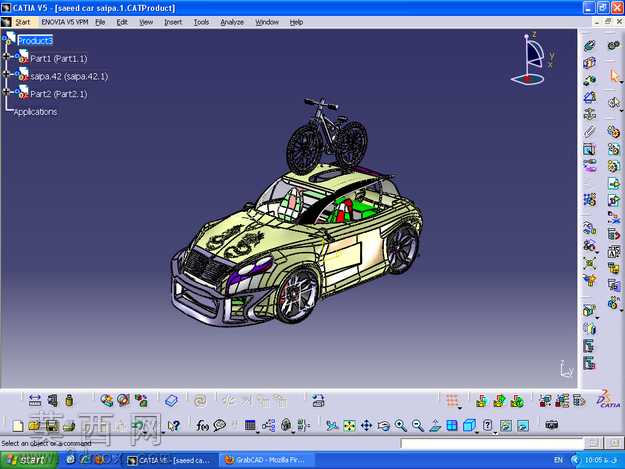625x469 pixels.
Task: Click the Hide/Show picture icon
Action: coord(505,426)
